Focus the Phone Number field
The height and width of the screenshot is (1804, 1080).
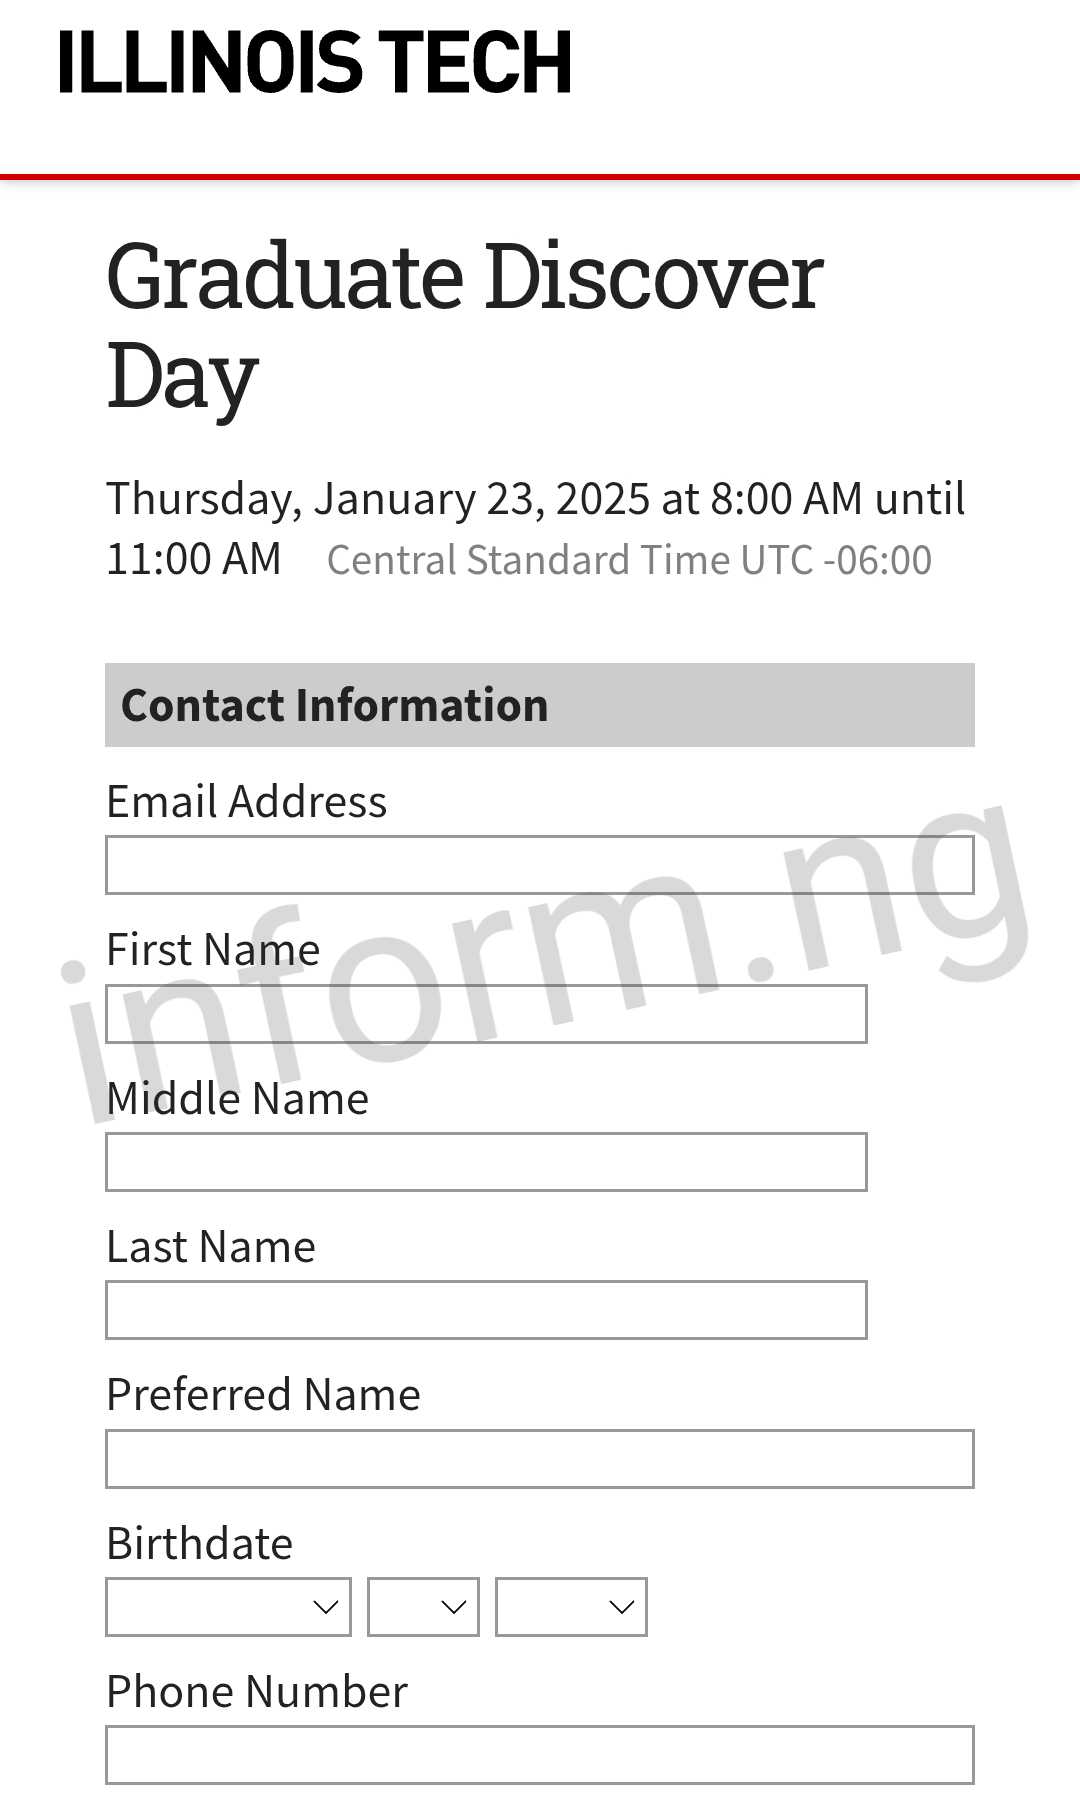[x=540, y=1755]
